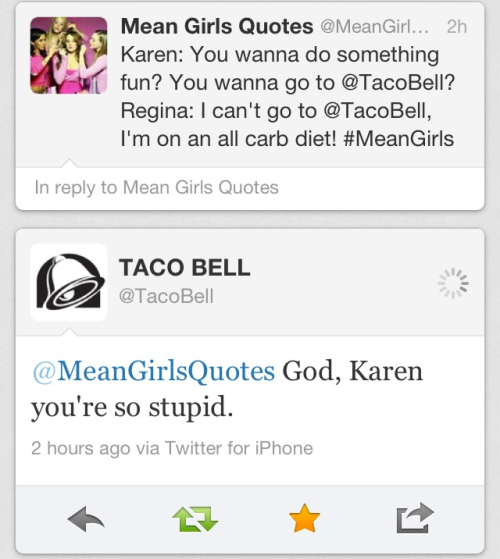Toggle the orange favorite star
Viewport: 500px width, 559px height.
(304, 518)
